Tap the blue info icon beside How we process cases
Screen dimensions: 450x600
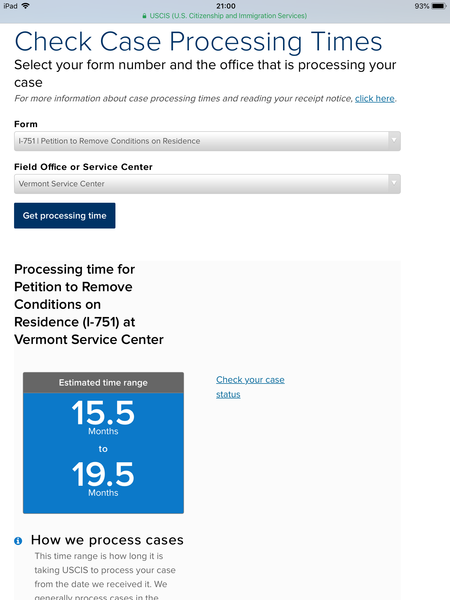pos(18,541)
